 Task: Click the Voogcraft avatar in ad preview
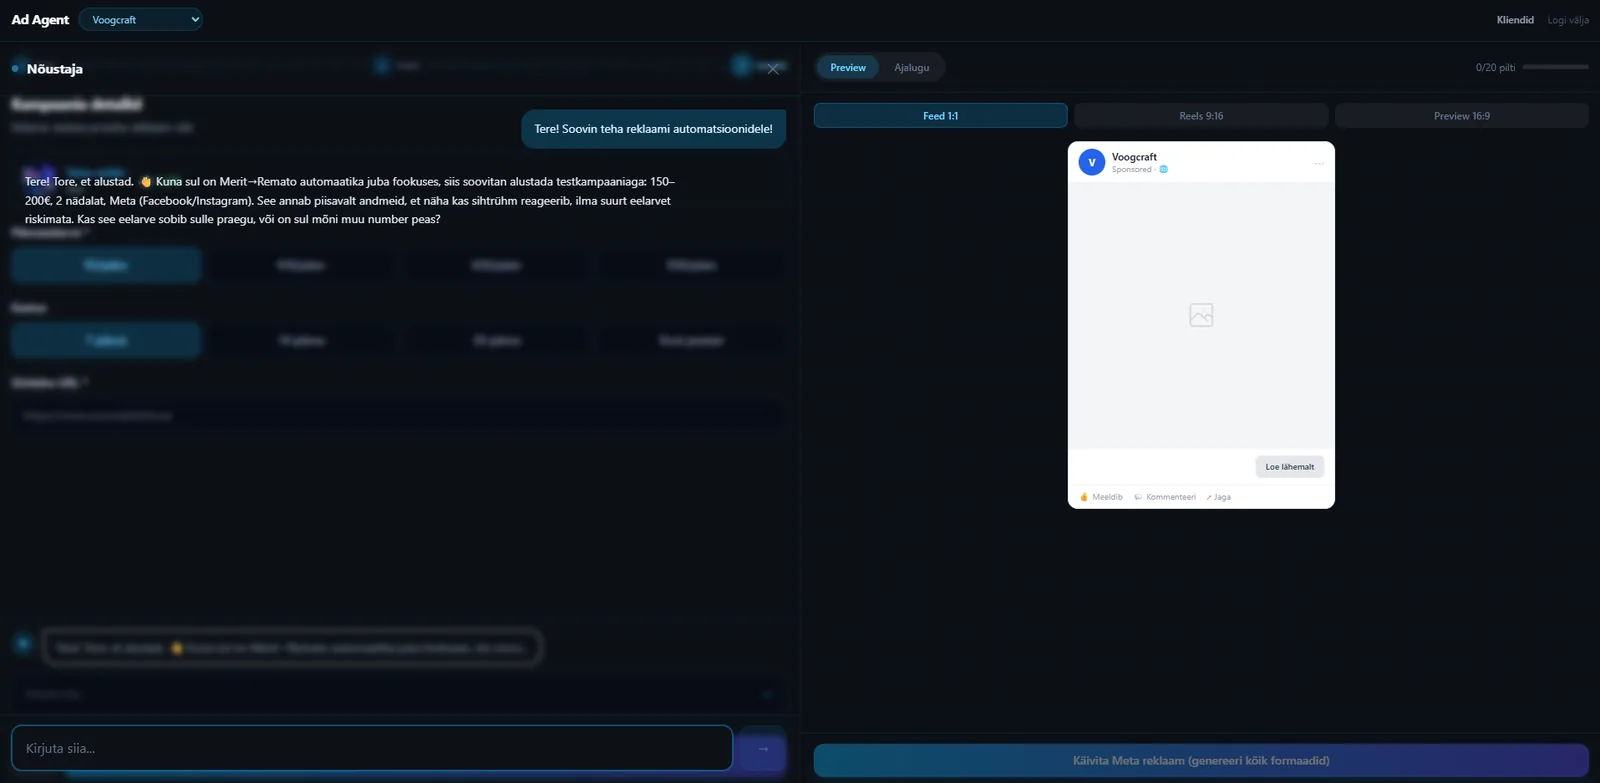1091,162
